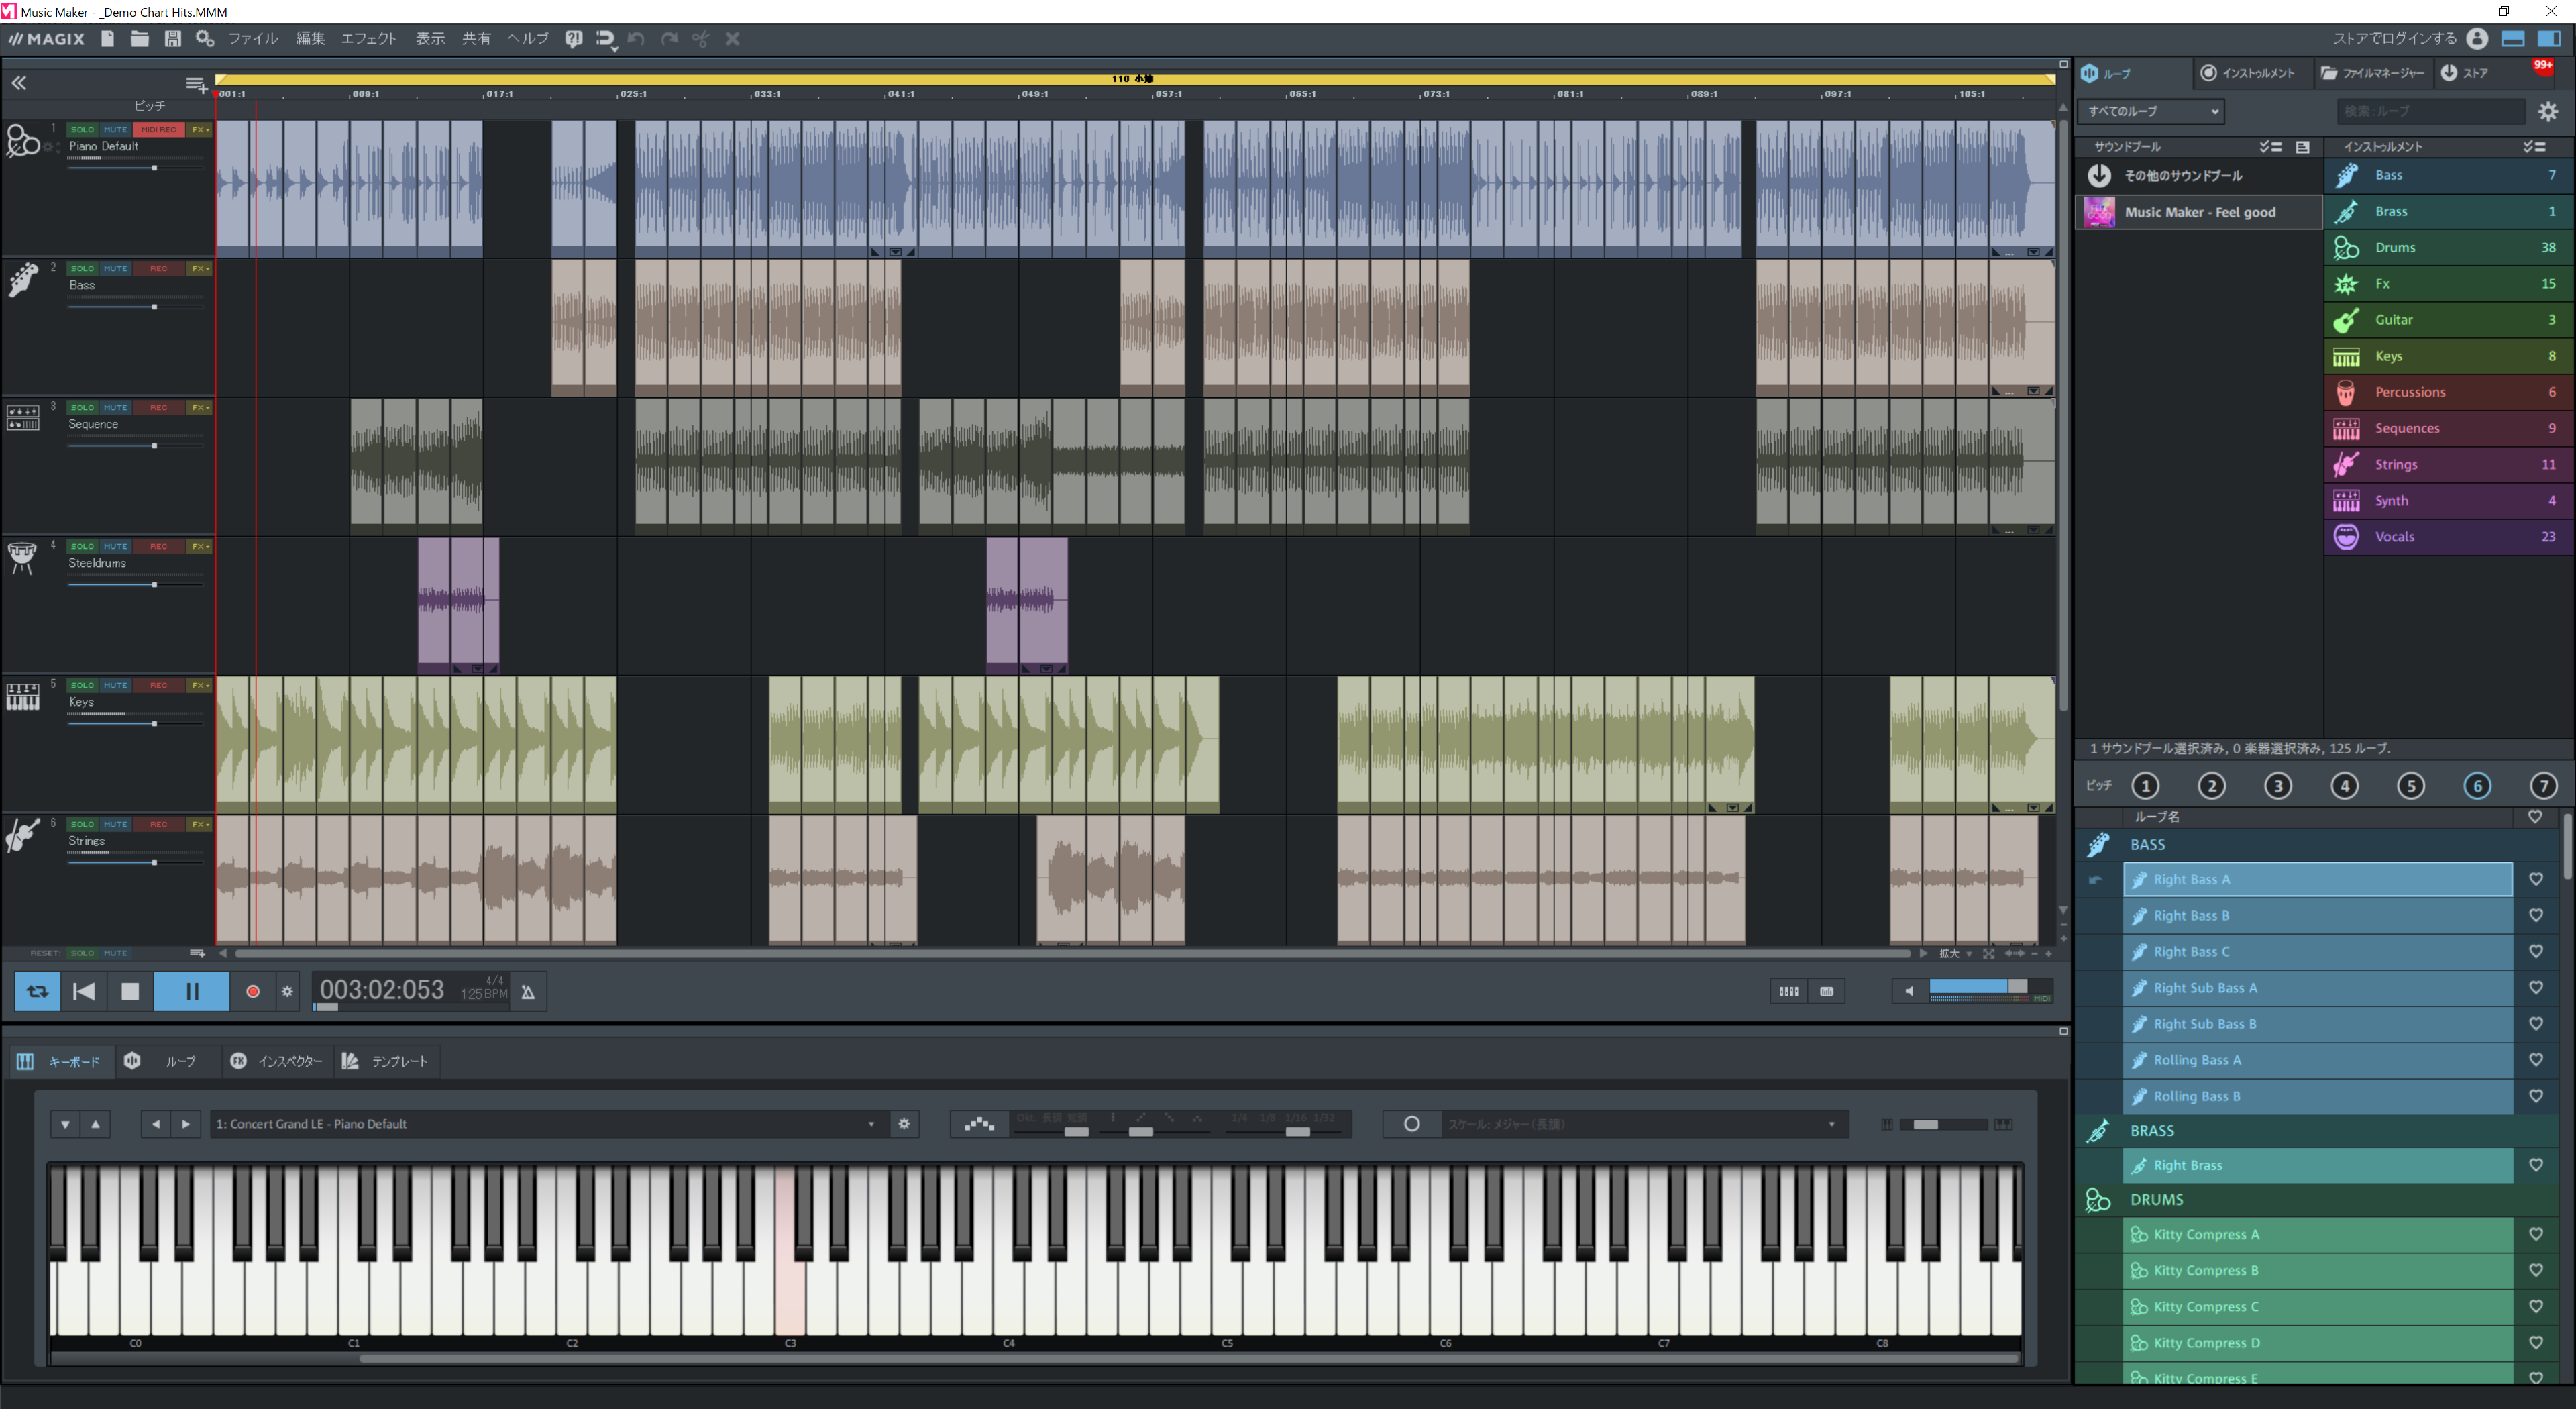The height and width of the screenshot is (1409, 2576).
Task: Select Drums instrument filter
Action: [x=2448, y=248]
